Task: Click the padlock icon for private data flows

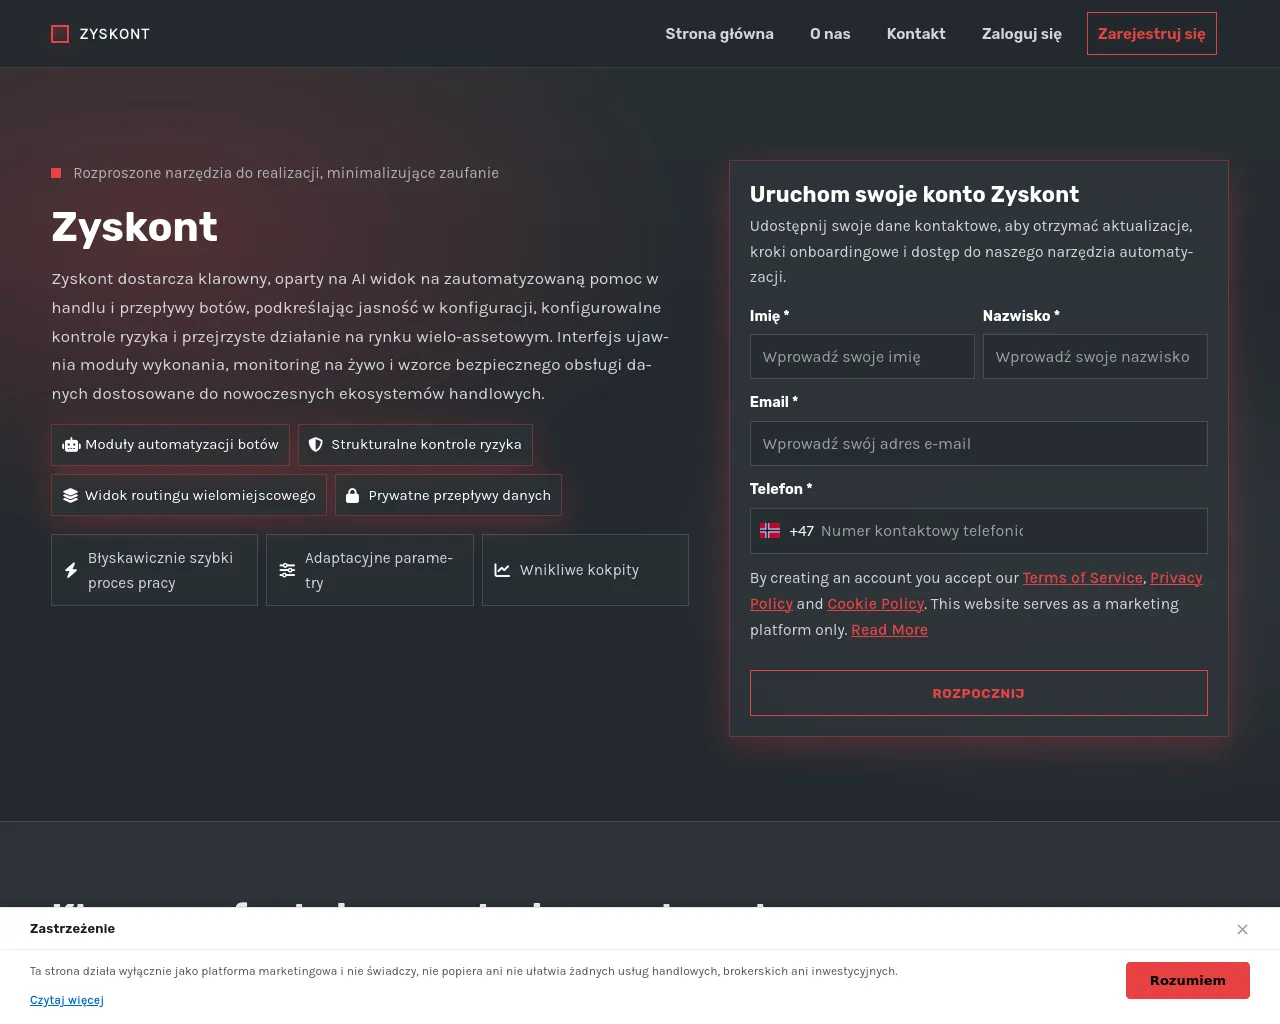Action: pyautogui.click(x=352, y=496)
